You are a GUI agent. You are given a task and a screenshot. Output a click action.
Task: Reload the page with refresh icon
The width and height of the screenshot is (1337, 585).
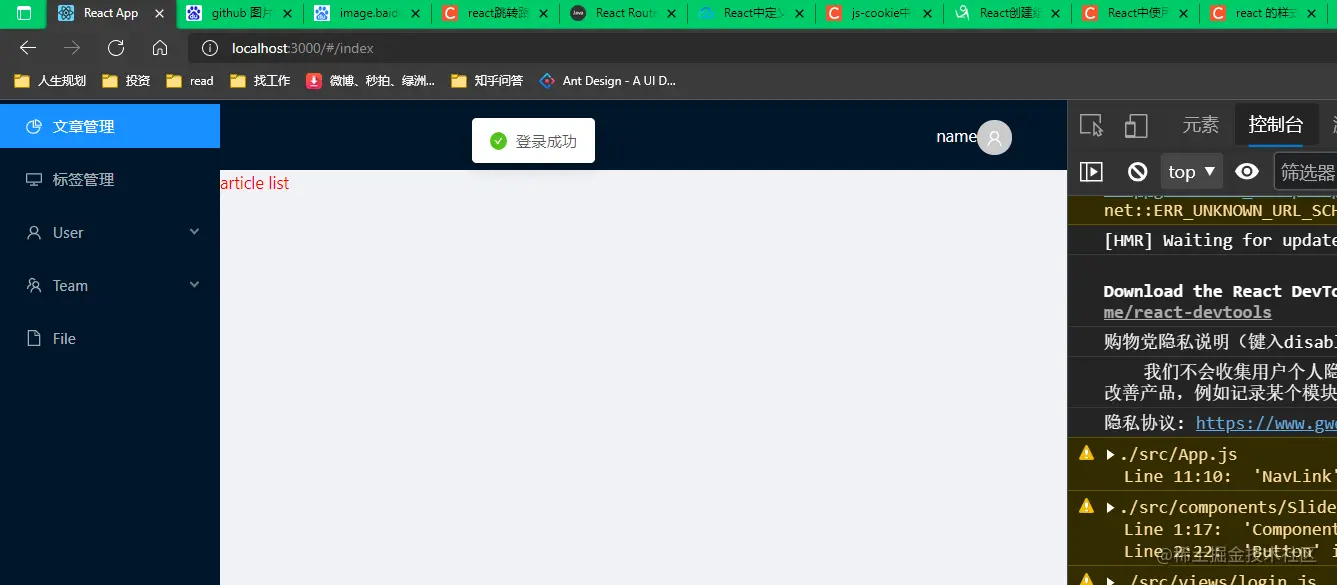point(116,48)
